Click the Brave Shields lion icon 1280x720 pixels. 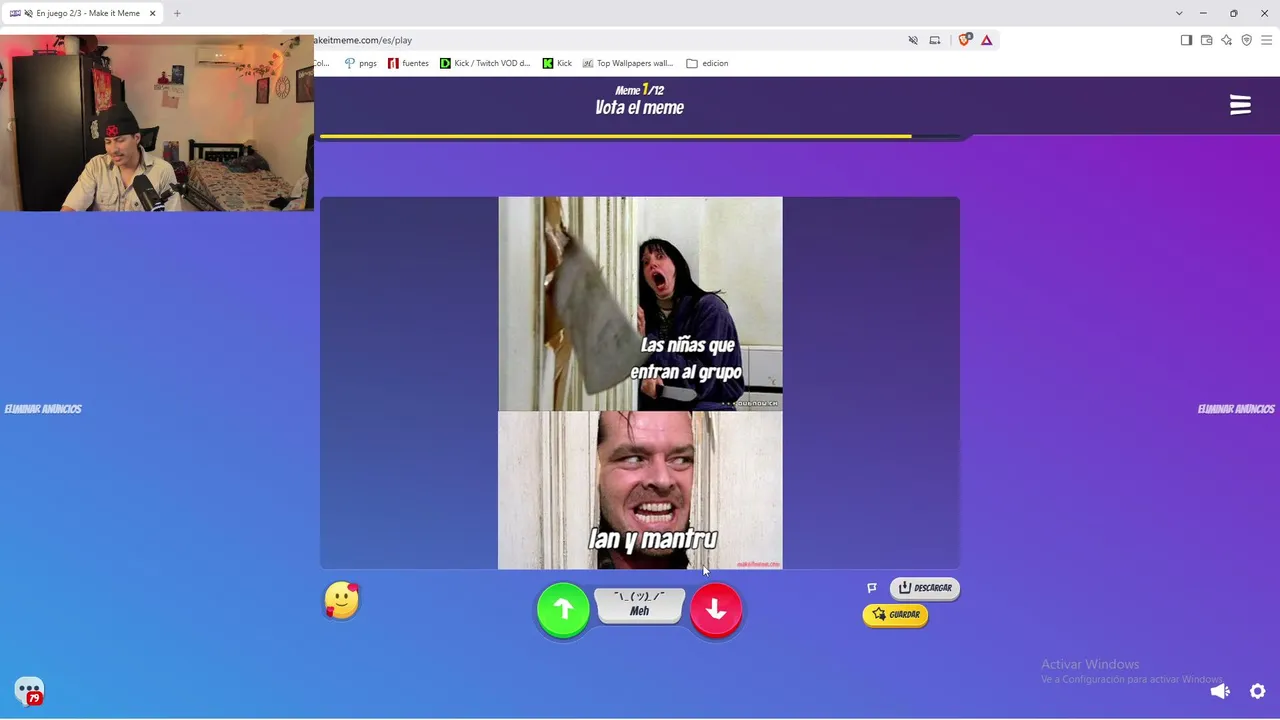tap(964, 40)
